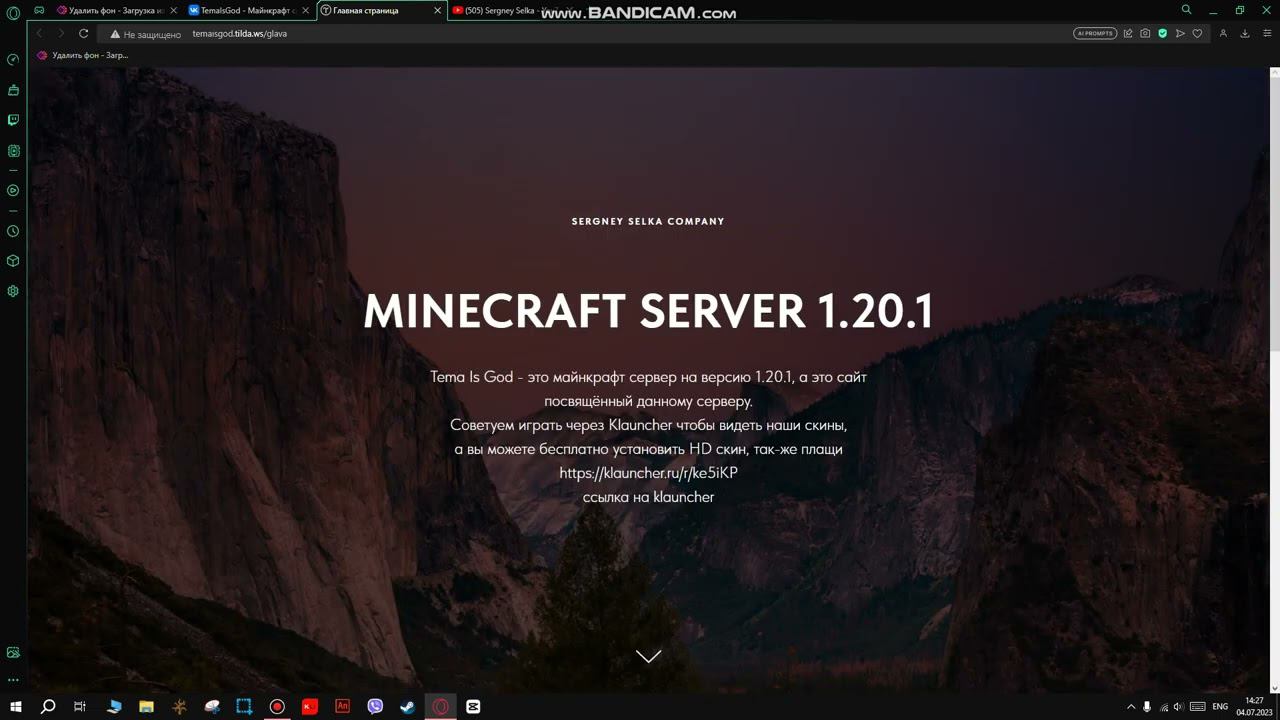Open the profile account icon
This screenshot has height=720, width=1280.
point(1223,33)
